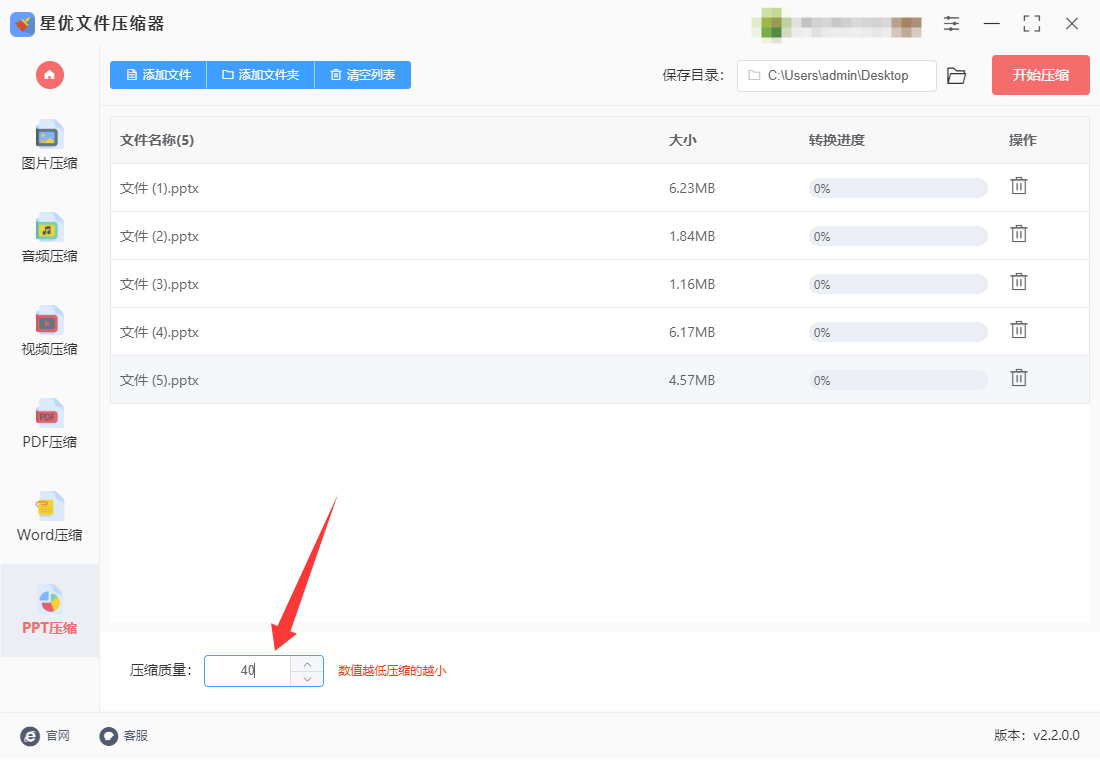Open Word压缩 section in sidebar
Image resolution: width=1100 pixels, height=760 pixels.
tap(49, 517)
